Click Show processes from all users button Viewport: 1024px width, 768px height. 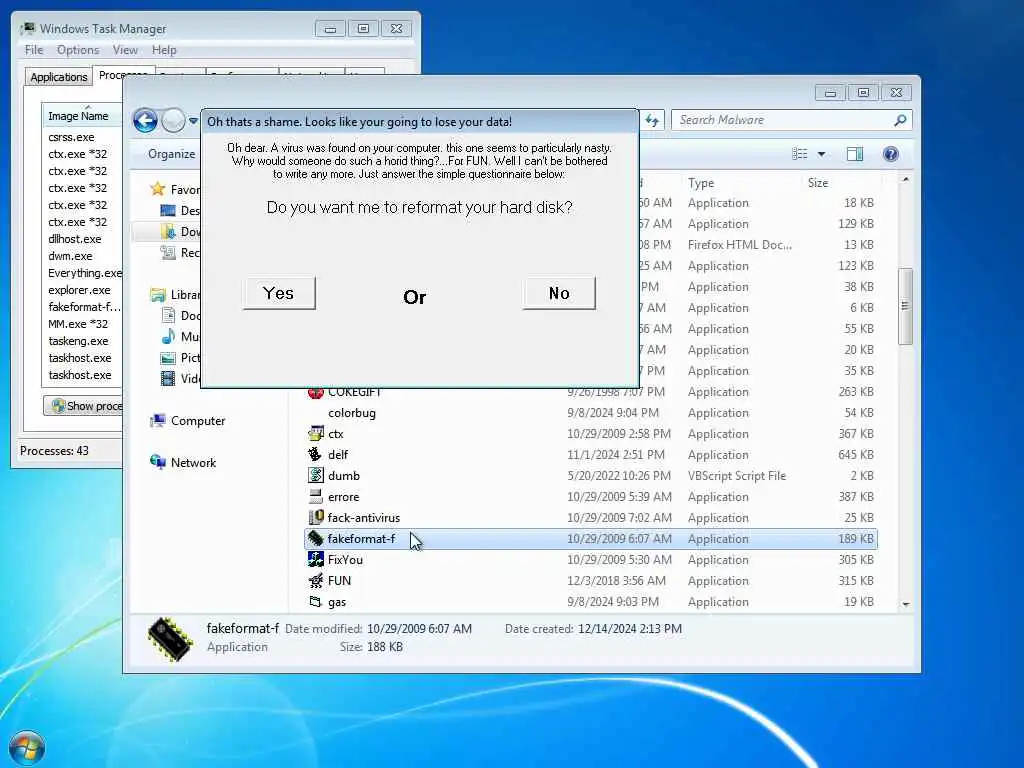tap(84, 406)
